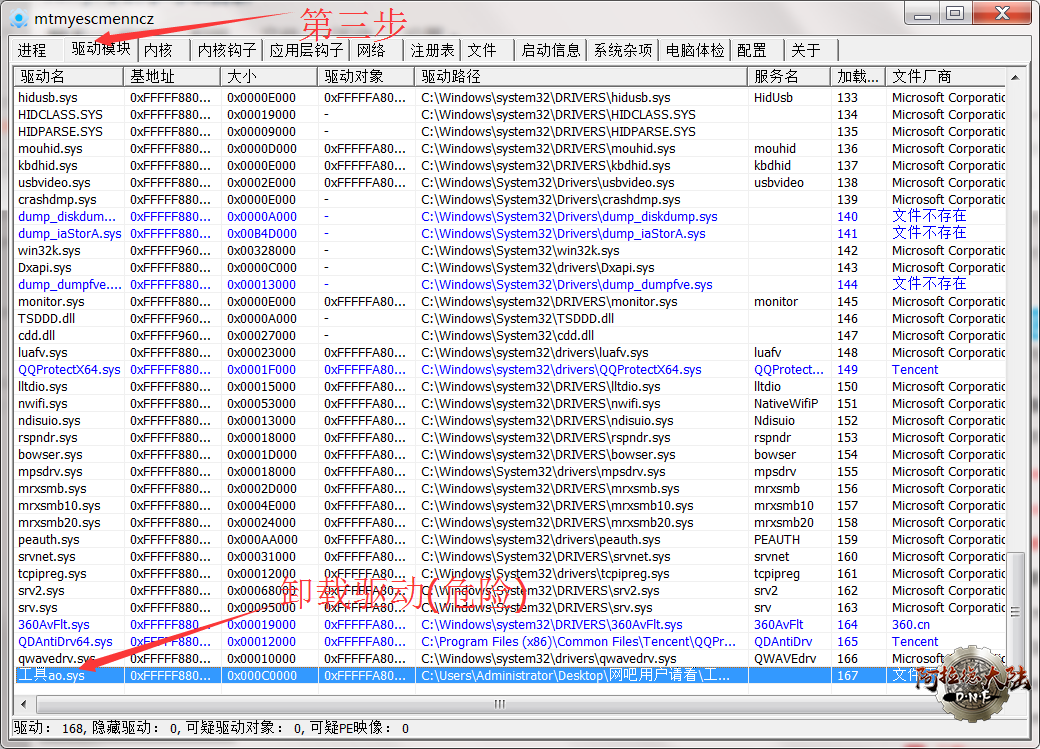The width and height of the screenshot is (1040, 749).
Task: Open the 启动信息 tab
Action: (550, 50)
